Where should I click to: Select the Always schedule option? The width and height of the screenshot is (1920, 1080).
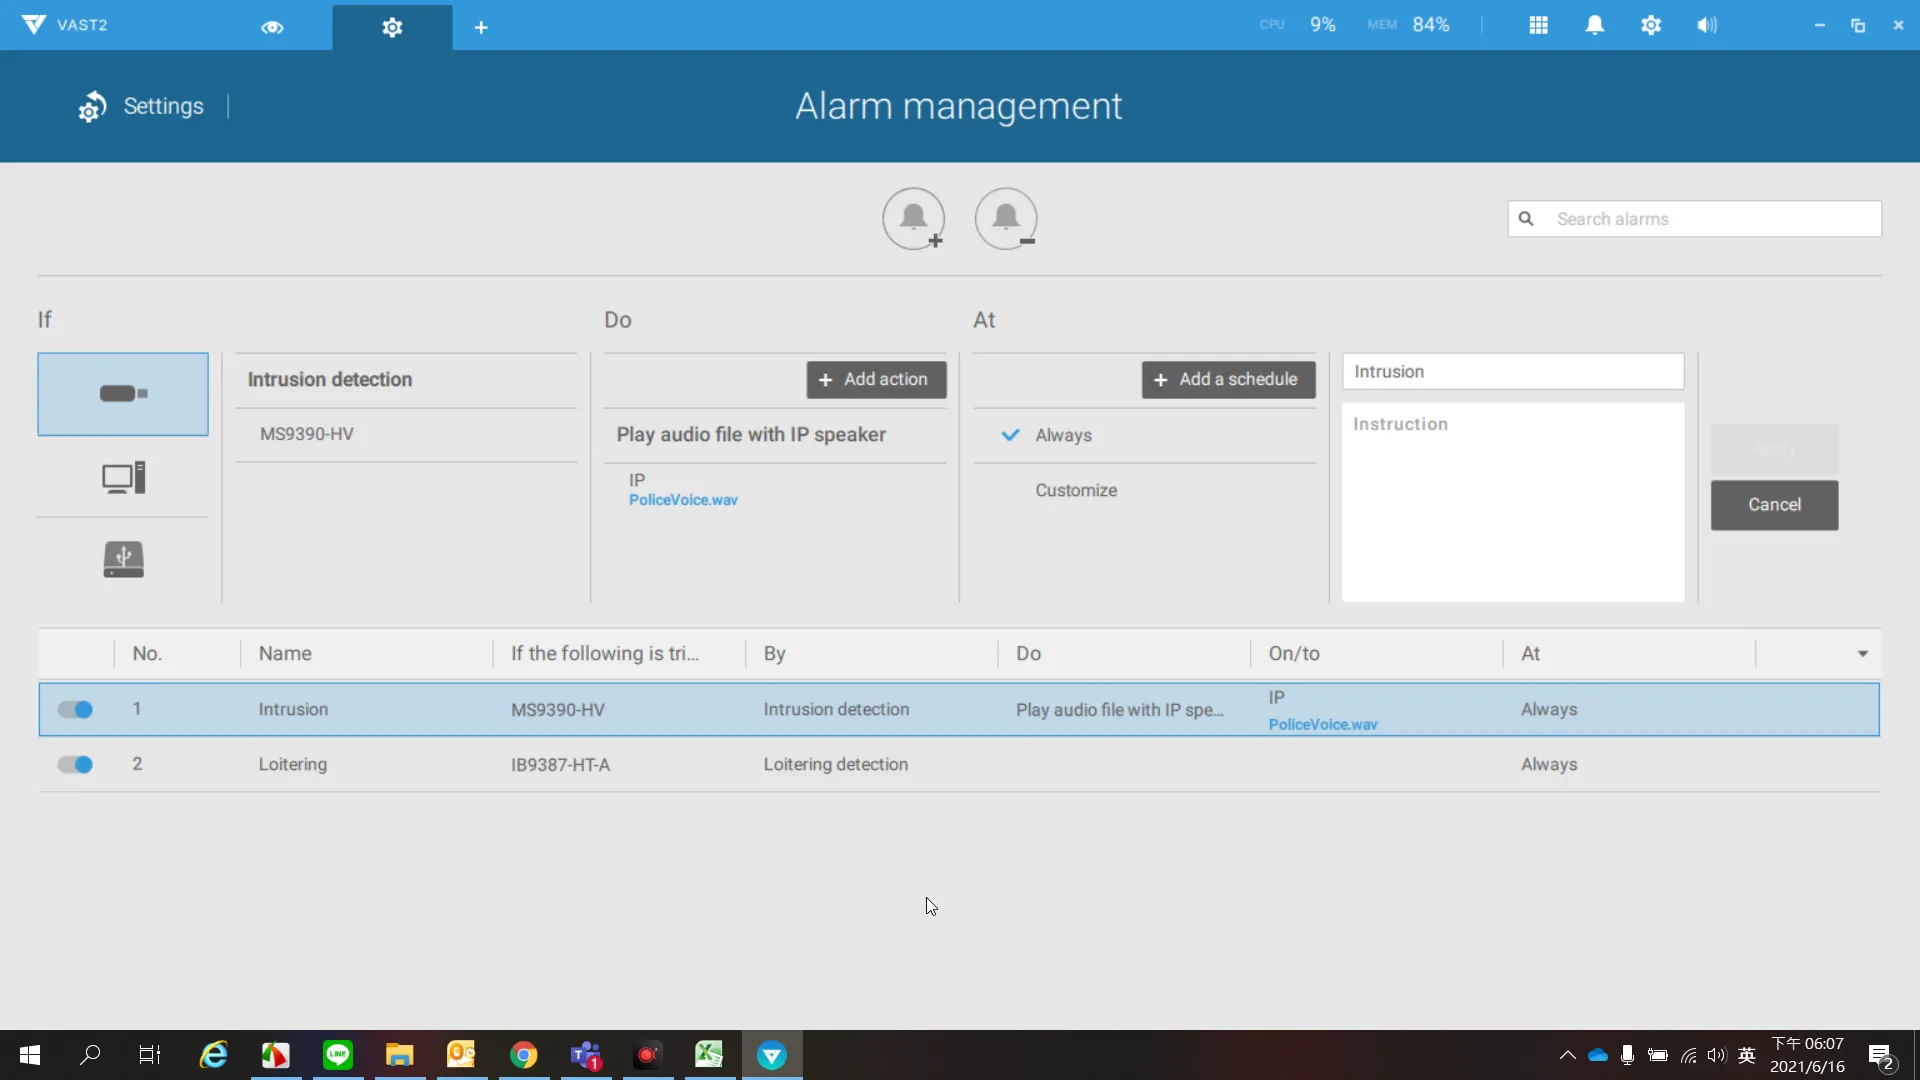(x=1063, y=435)
